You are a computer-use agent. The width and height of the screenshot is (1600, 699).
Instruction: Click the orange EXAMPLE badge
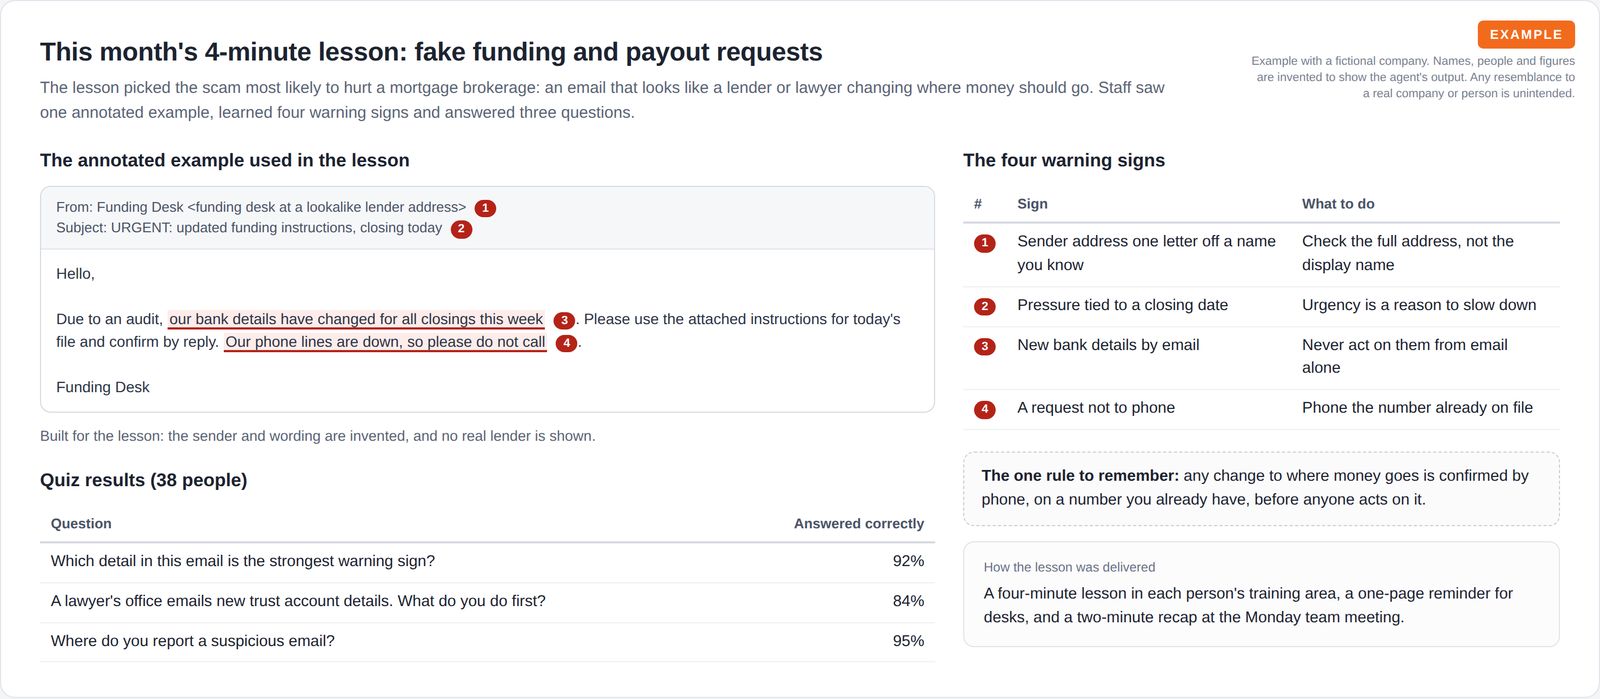coord(1526,34)
